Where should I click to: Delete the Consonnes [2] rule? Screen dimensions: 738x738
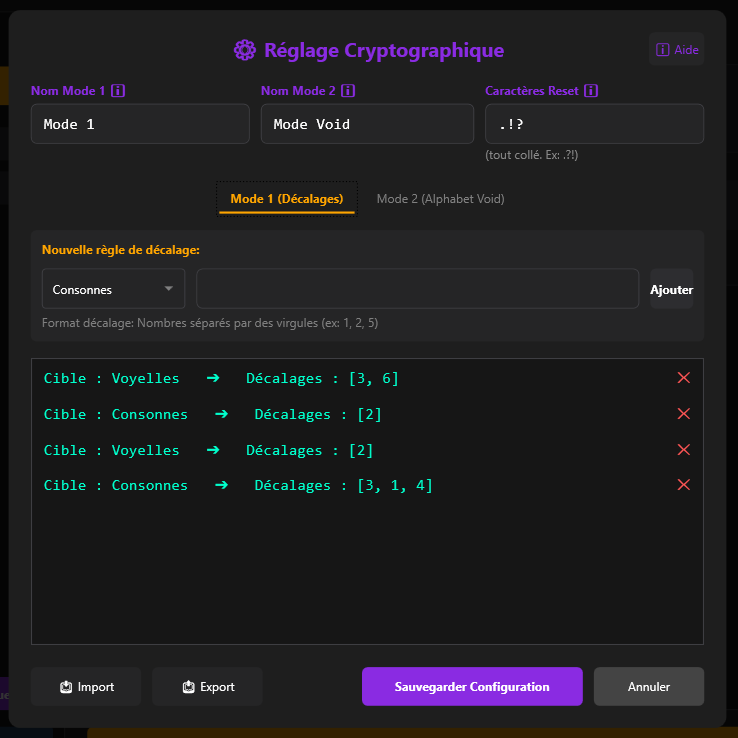pyautogui.click(x=684, y=414)
